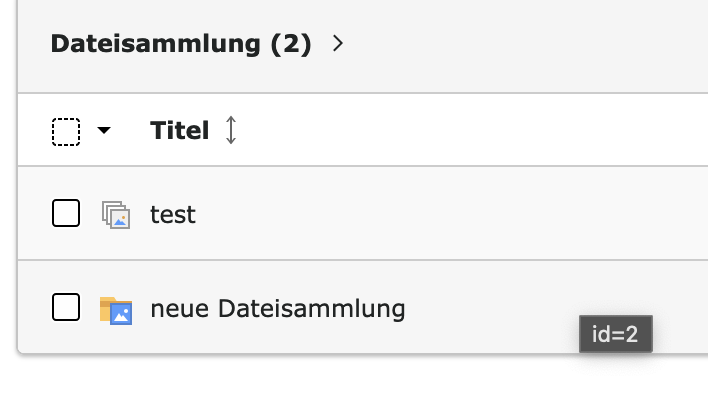Click the static image collection icon beside test

coord(116,215)
